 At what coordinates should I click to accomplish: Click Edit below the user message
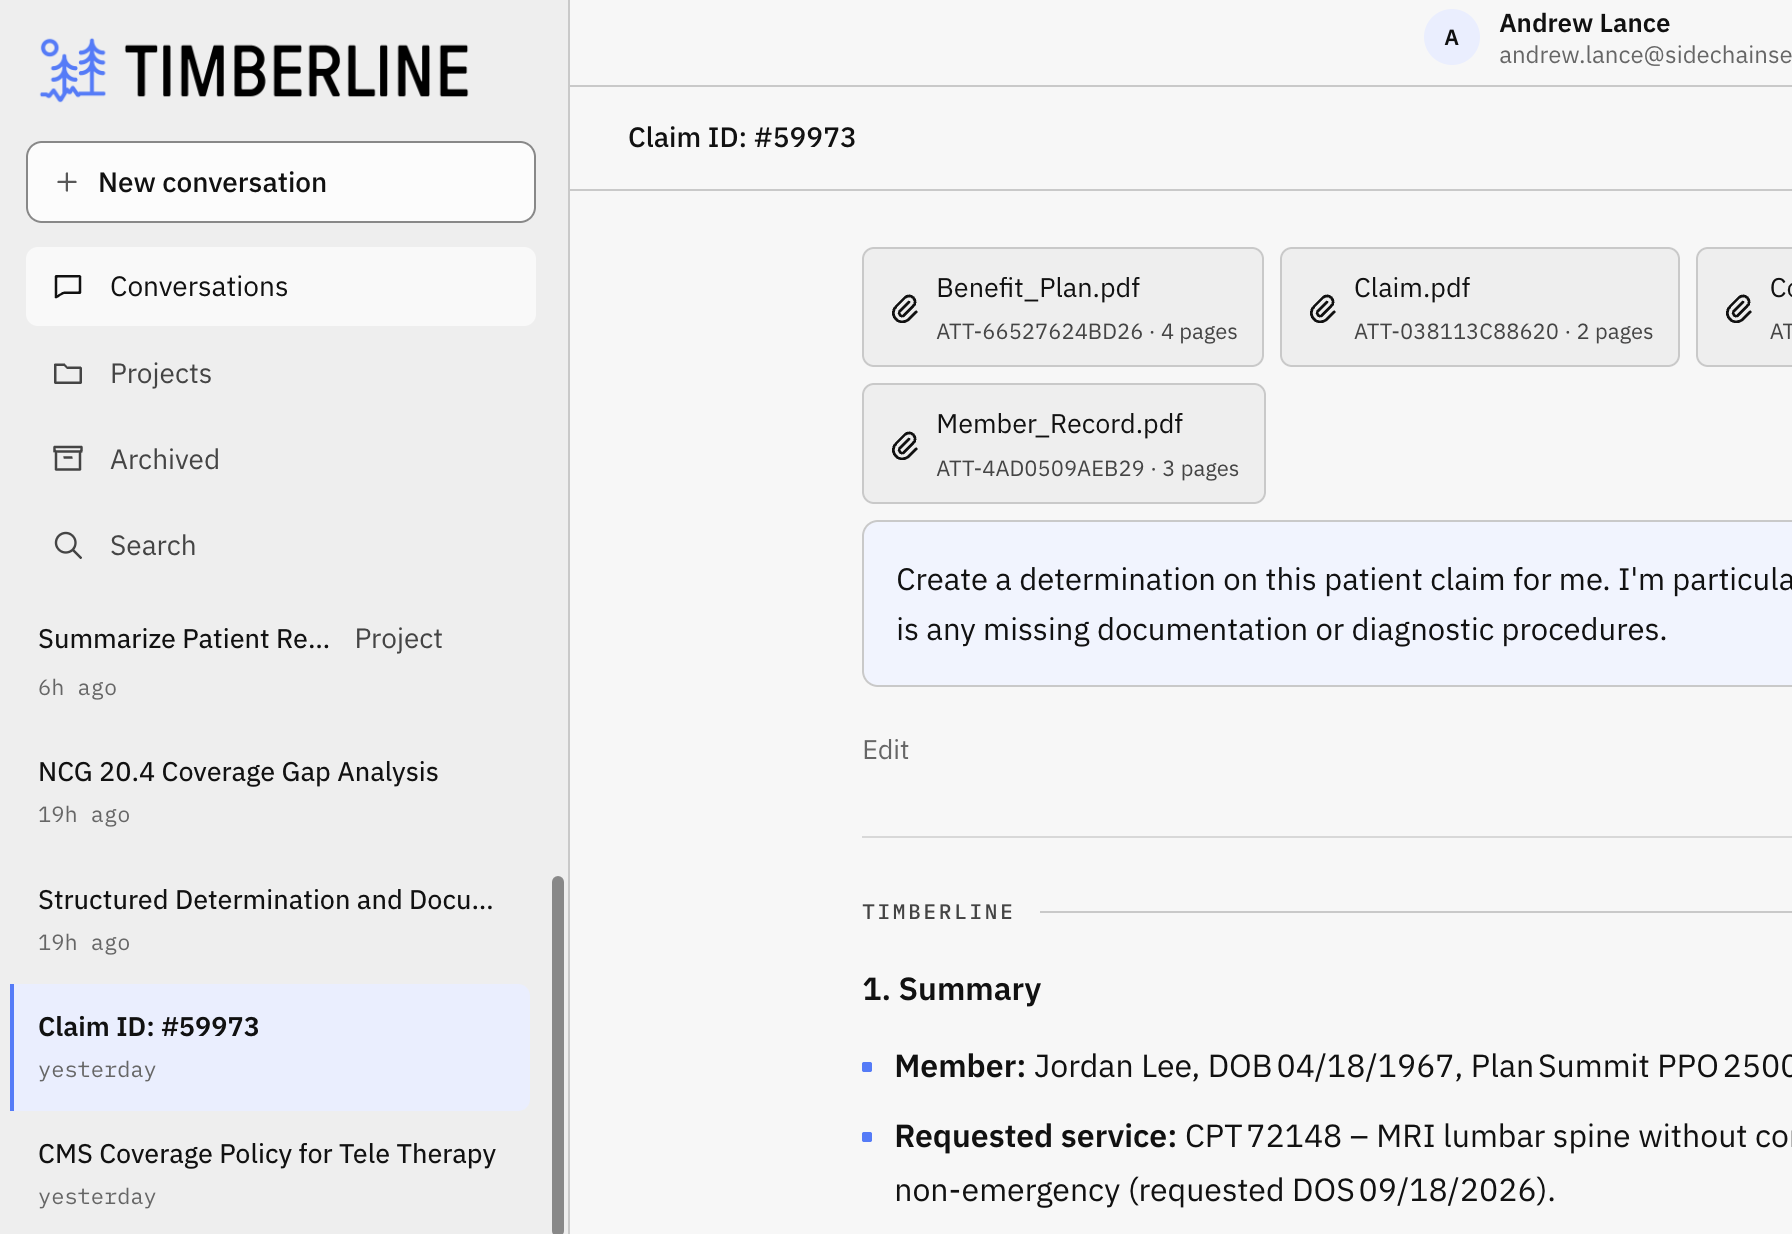point(886,750)
